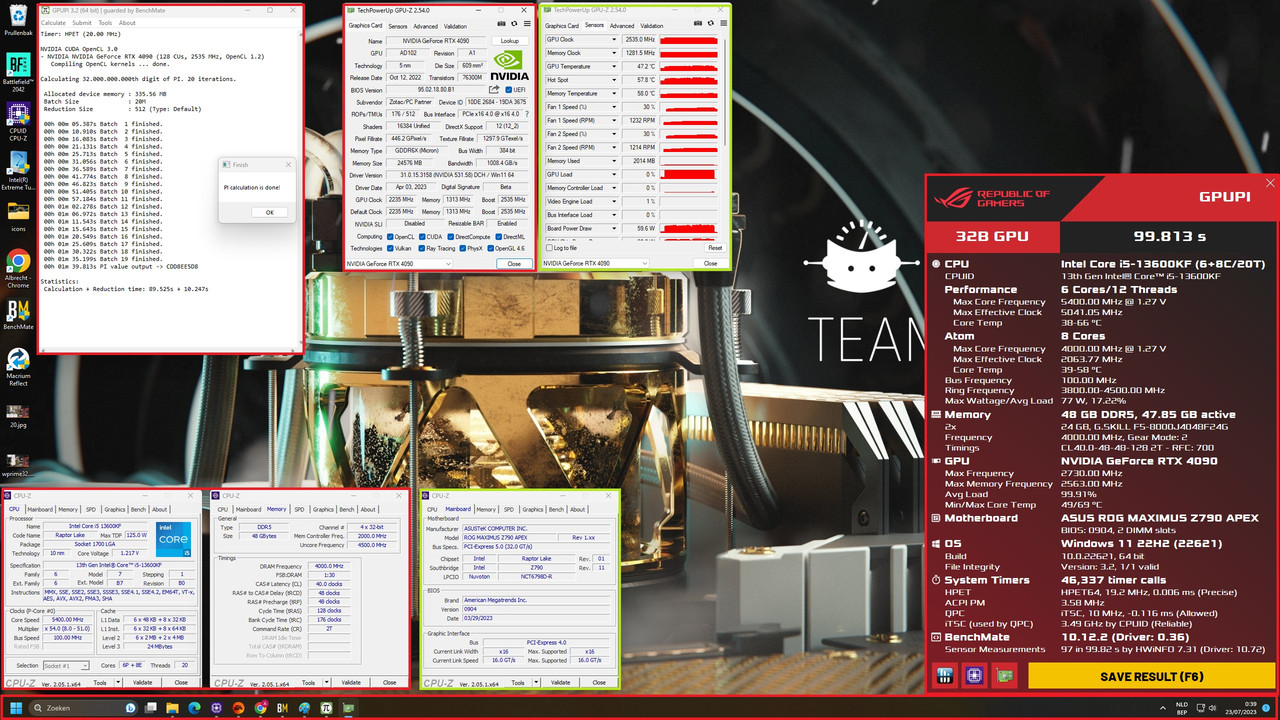1280x720 pixels.
Task: Open Tools dropdown arrow in CPU-Z Memory window
Action: coord(327,682)
